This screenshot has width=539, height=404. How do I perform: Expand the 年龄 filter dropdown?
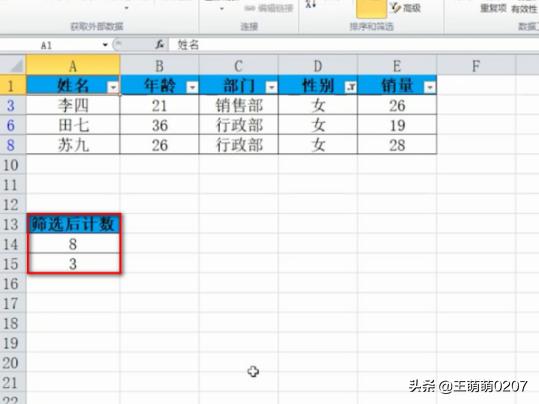pyautogui.click(x=192, y=88)
